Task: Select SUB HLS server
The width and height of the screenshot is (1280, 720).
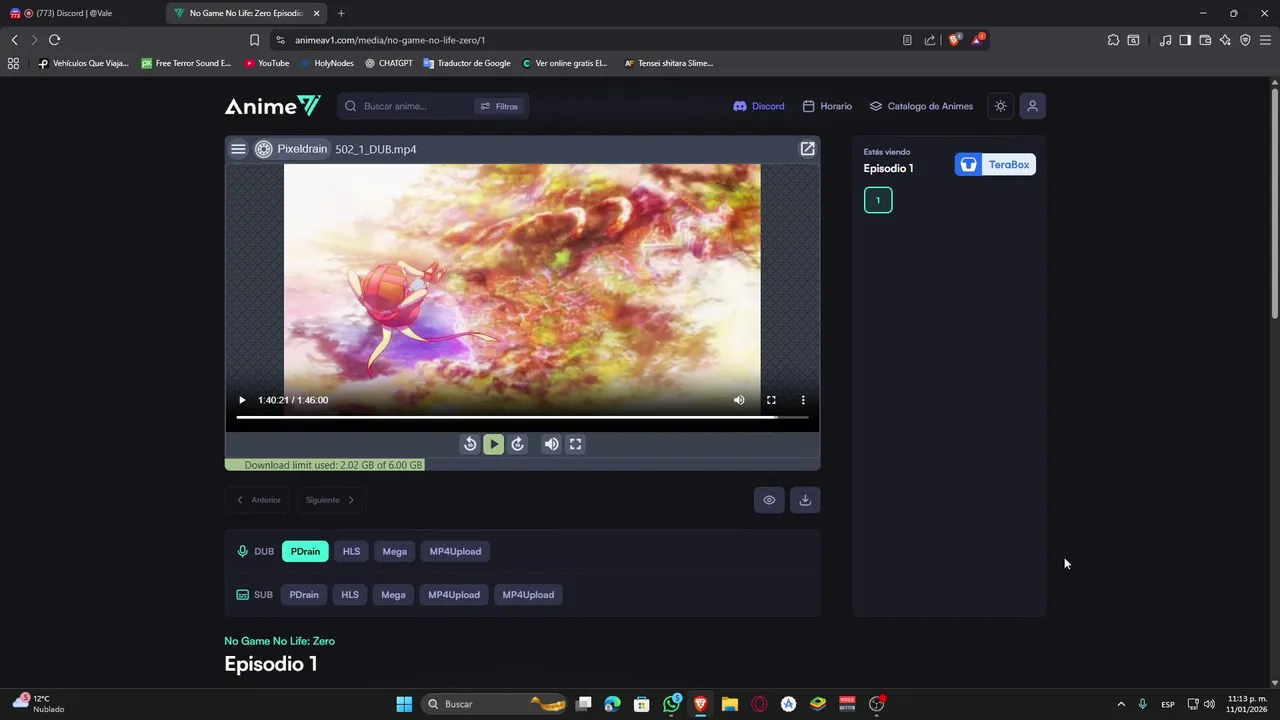Action: pos(350,594)
